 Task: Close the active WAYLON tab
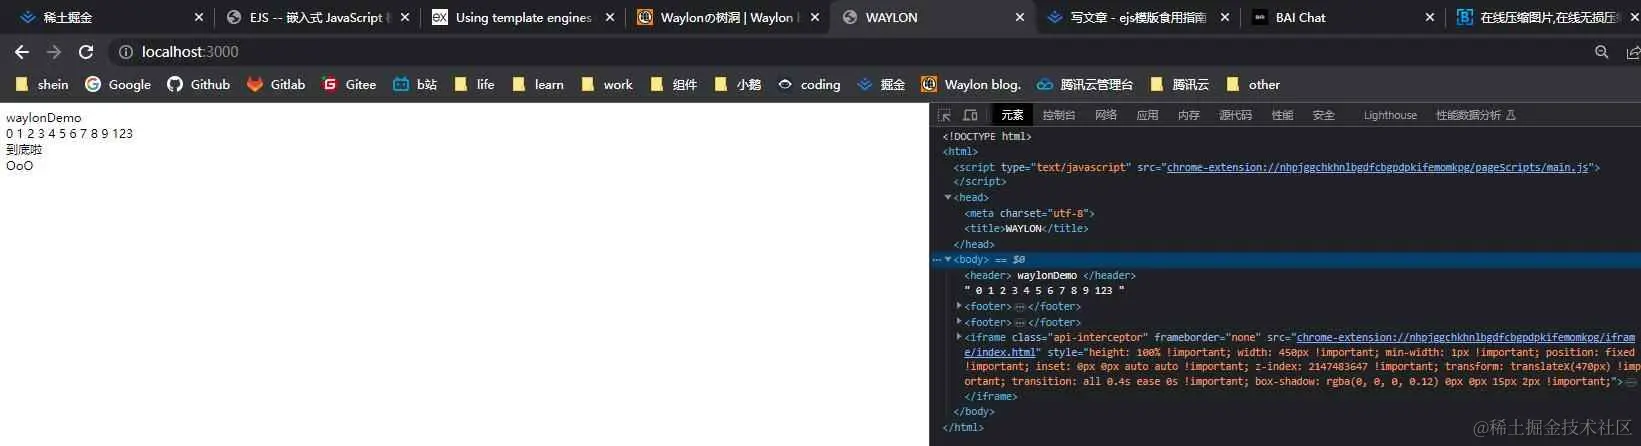tap(1020, 17)
